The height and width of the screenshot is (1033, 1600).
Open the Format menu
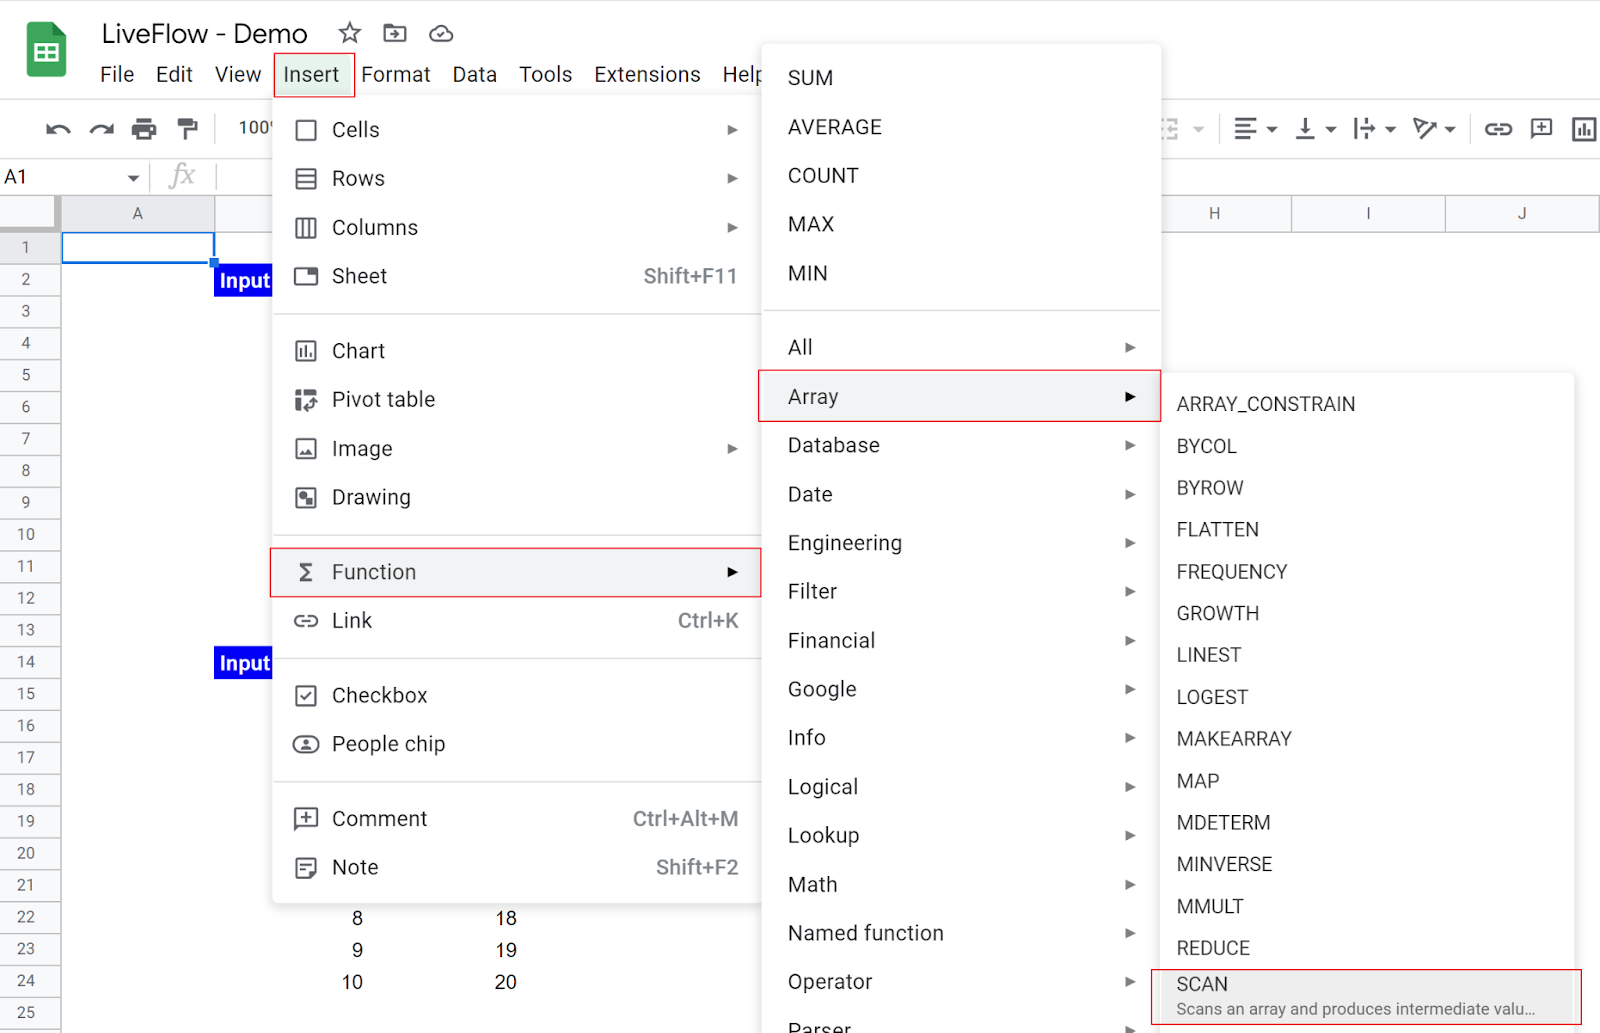pos(396,74)
